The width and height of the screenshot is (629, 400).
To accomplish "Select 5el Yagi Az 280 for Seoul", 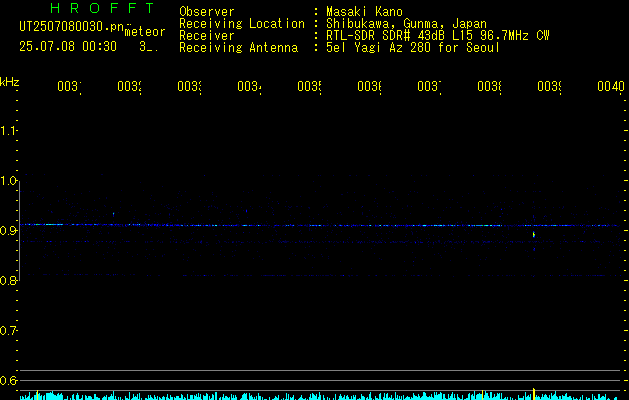I will (x=413, y=48).
